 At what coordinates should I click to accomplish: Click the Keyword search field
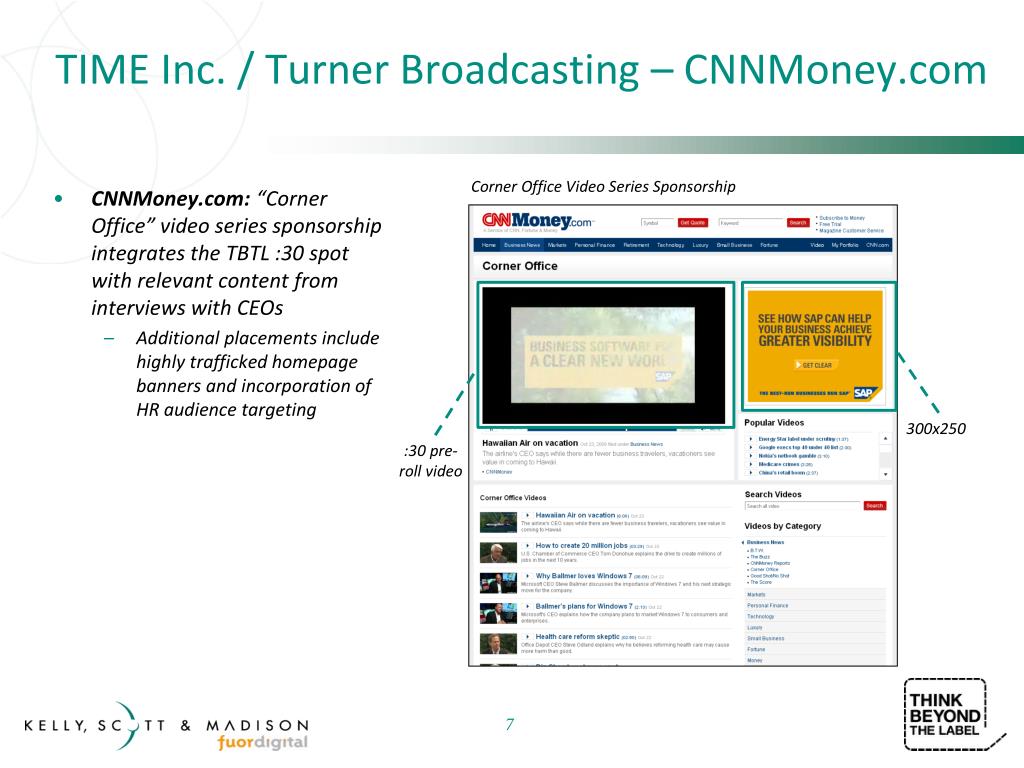[x=750, y=223]
